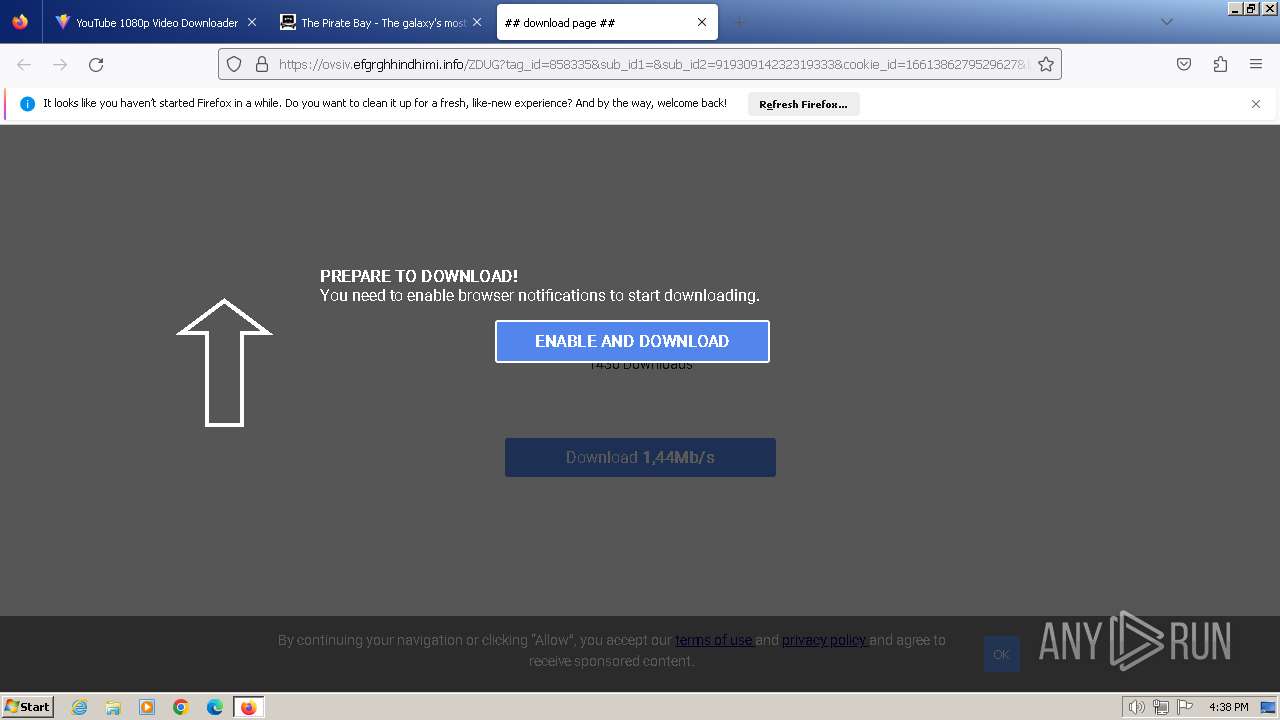Screen dimensions: 1280x720
Task: Open network tray icon
Action: coord(1161,707)
